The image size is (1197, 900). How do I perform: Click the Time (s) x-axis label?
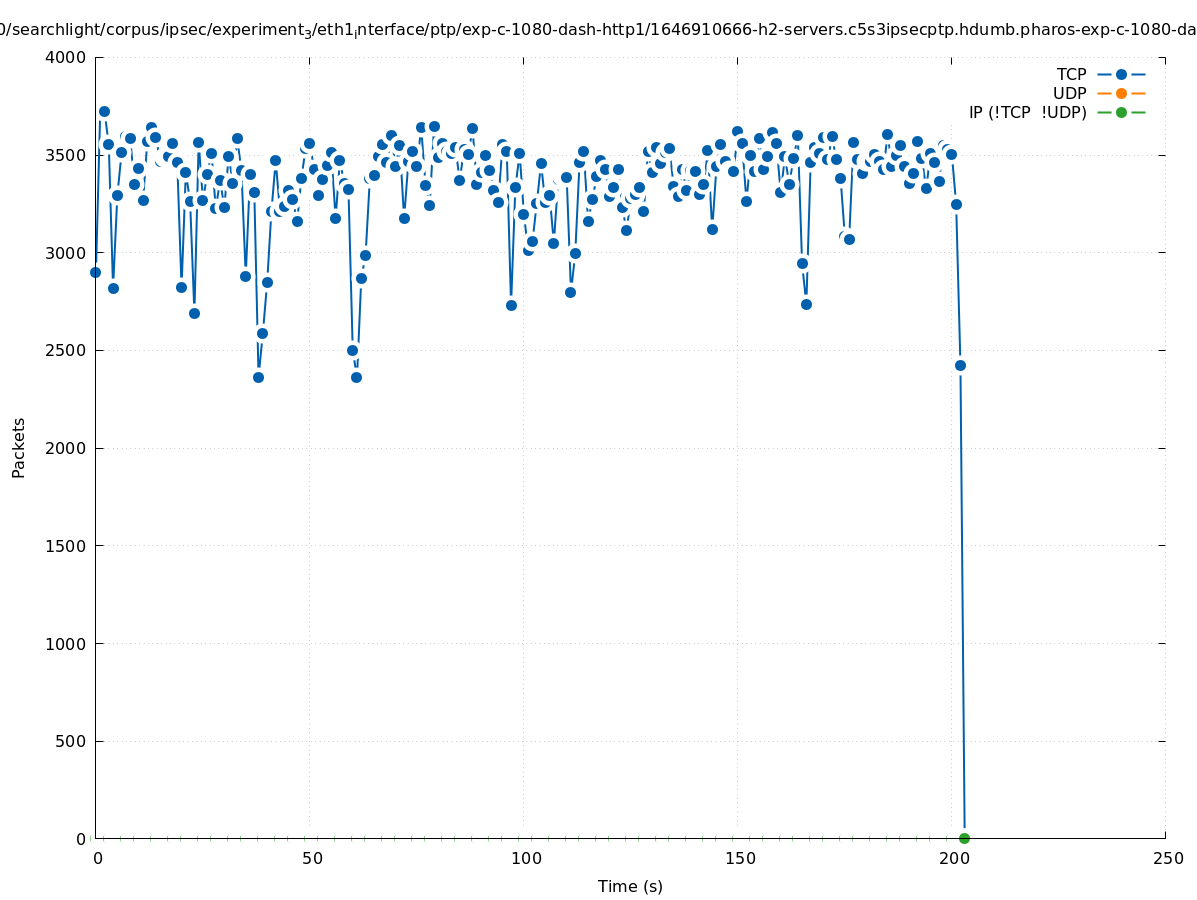pyautogui.click(x=630, y=886)
